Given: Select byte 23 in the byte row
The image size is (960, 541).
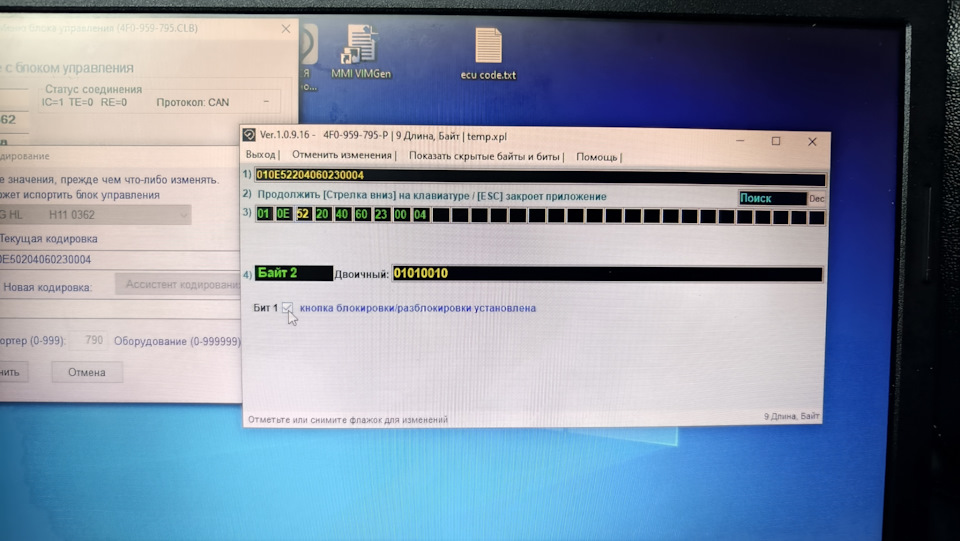Looking at the screenshot, I should [x=381, y=215].
